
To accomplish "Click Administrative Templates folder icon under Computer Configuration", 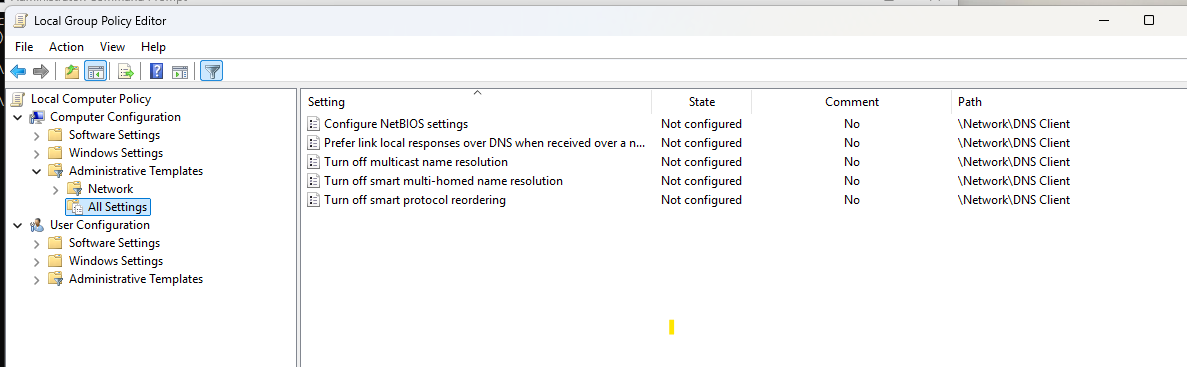I will [x=55, y=171].
